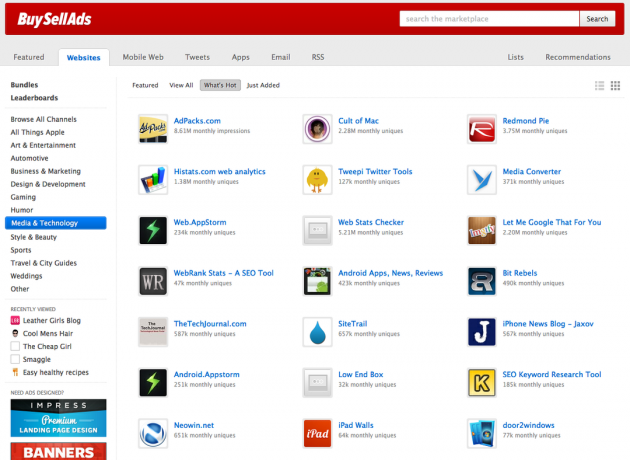The image size is (630, 460).
Task: Select the Automotive channel
Action: point(29,158)
